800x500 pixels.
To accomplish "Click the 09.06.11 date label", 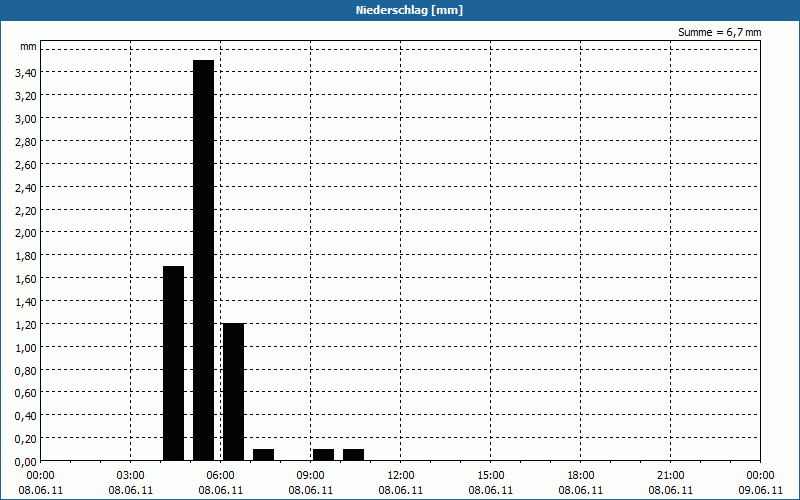I will pyautogui.click(x=760, y=490).
